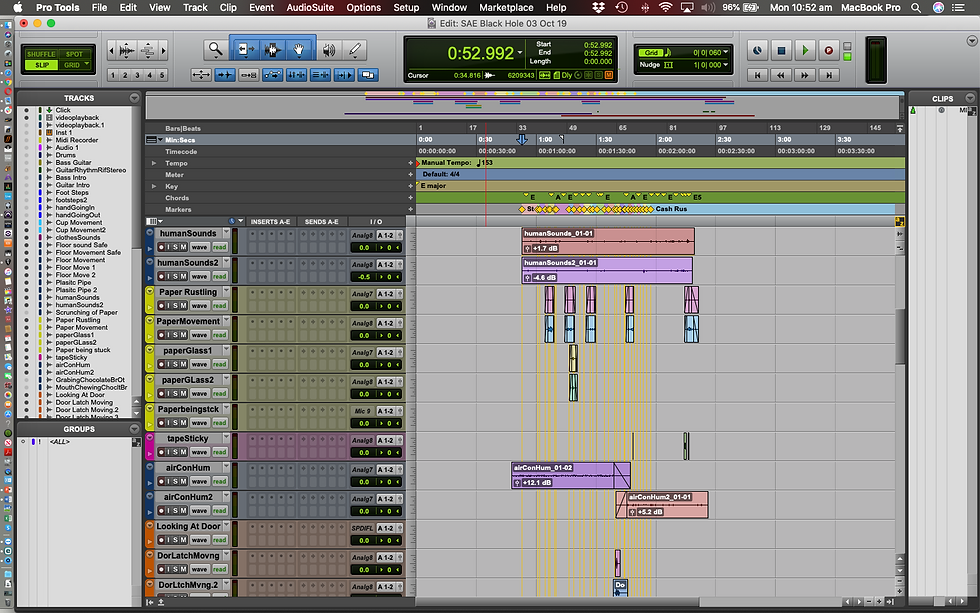
Task: Recall zoom preset 1
Action: [x=113, y=75]
